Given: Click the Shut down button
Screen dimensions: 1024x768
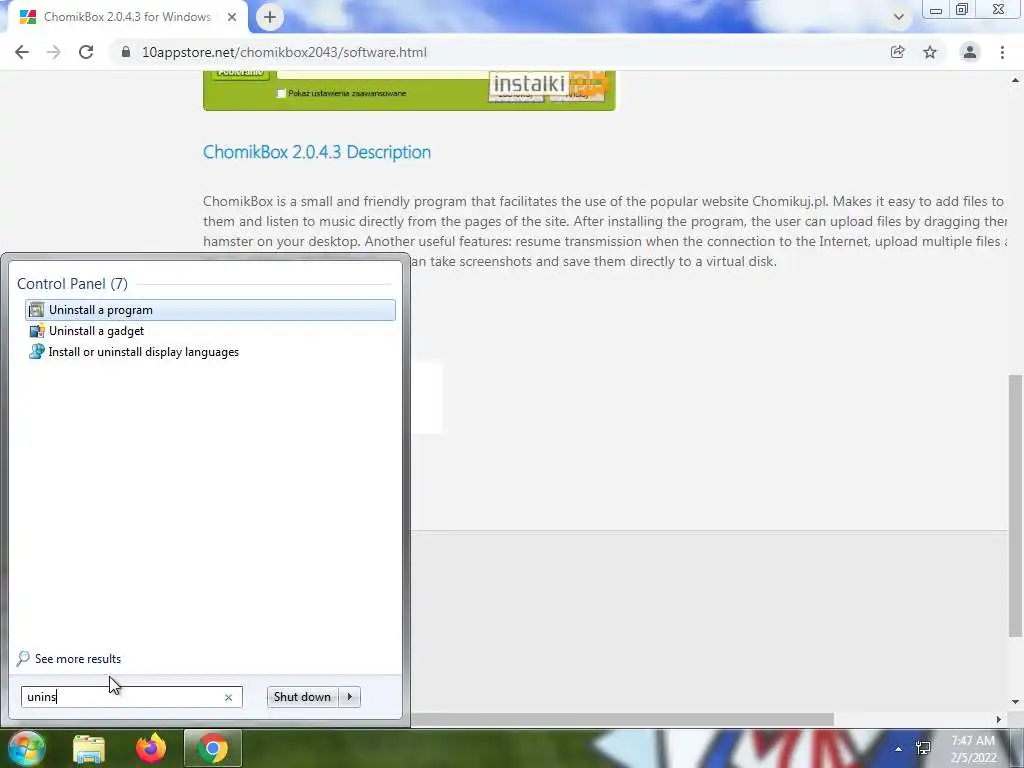Looking at the screenshot, I should (x=302, y=697).
